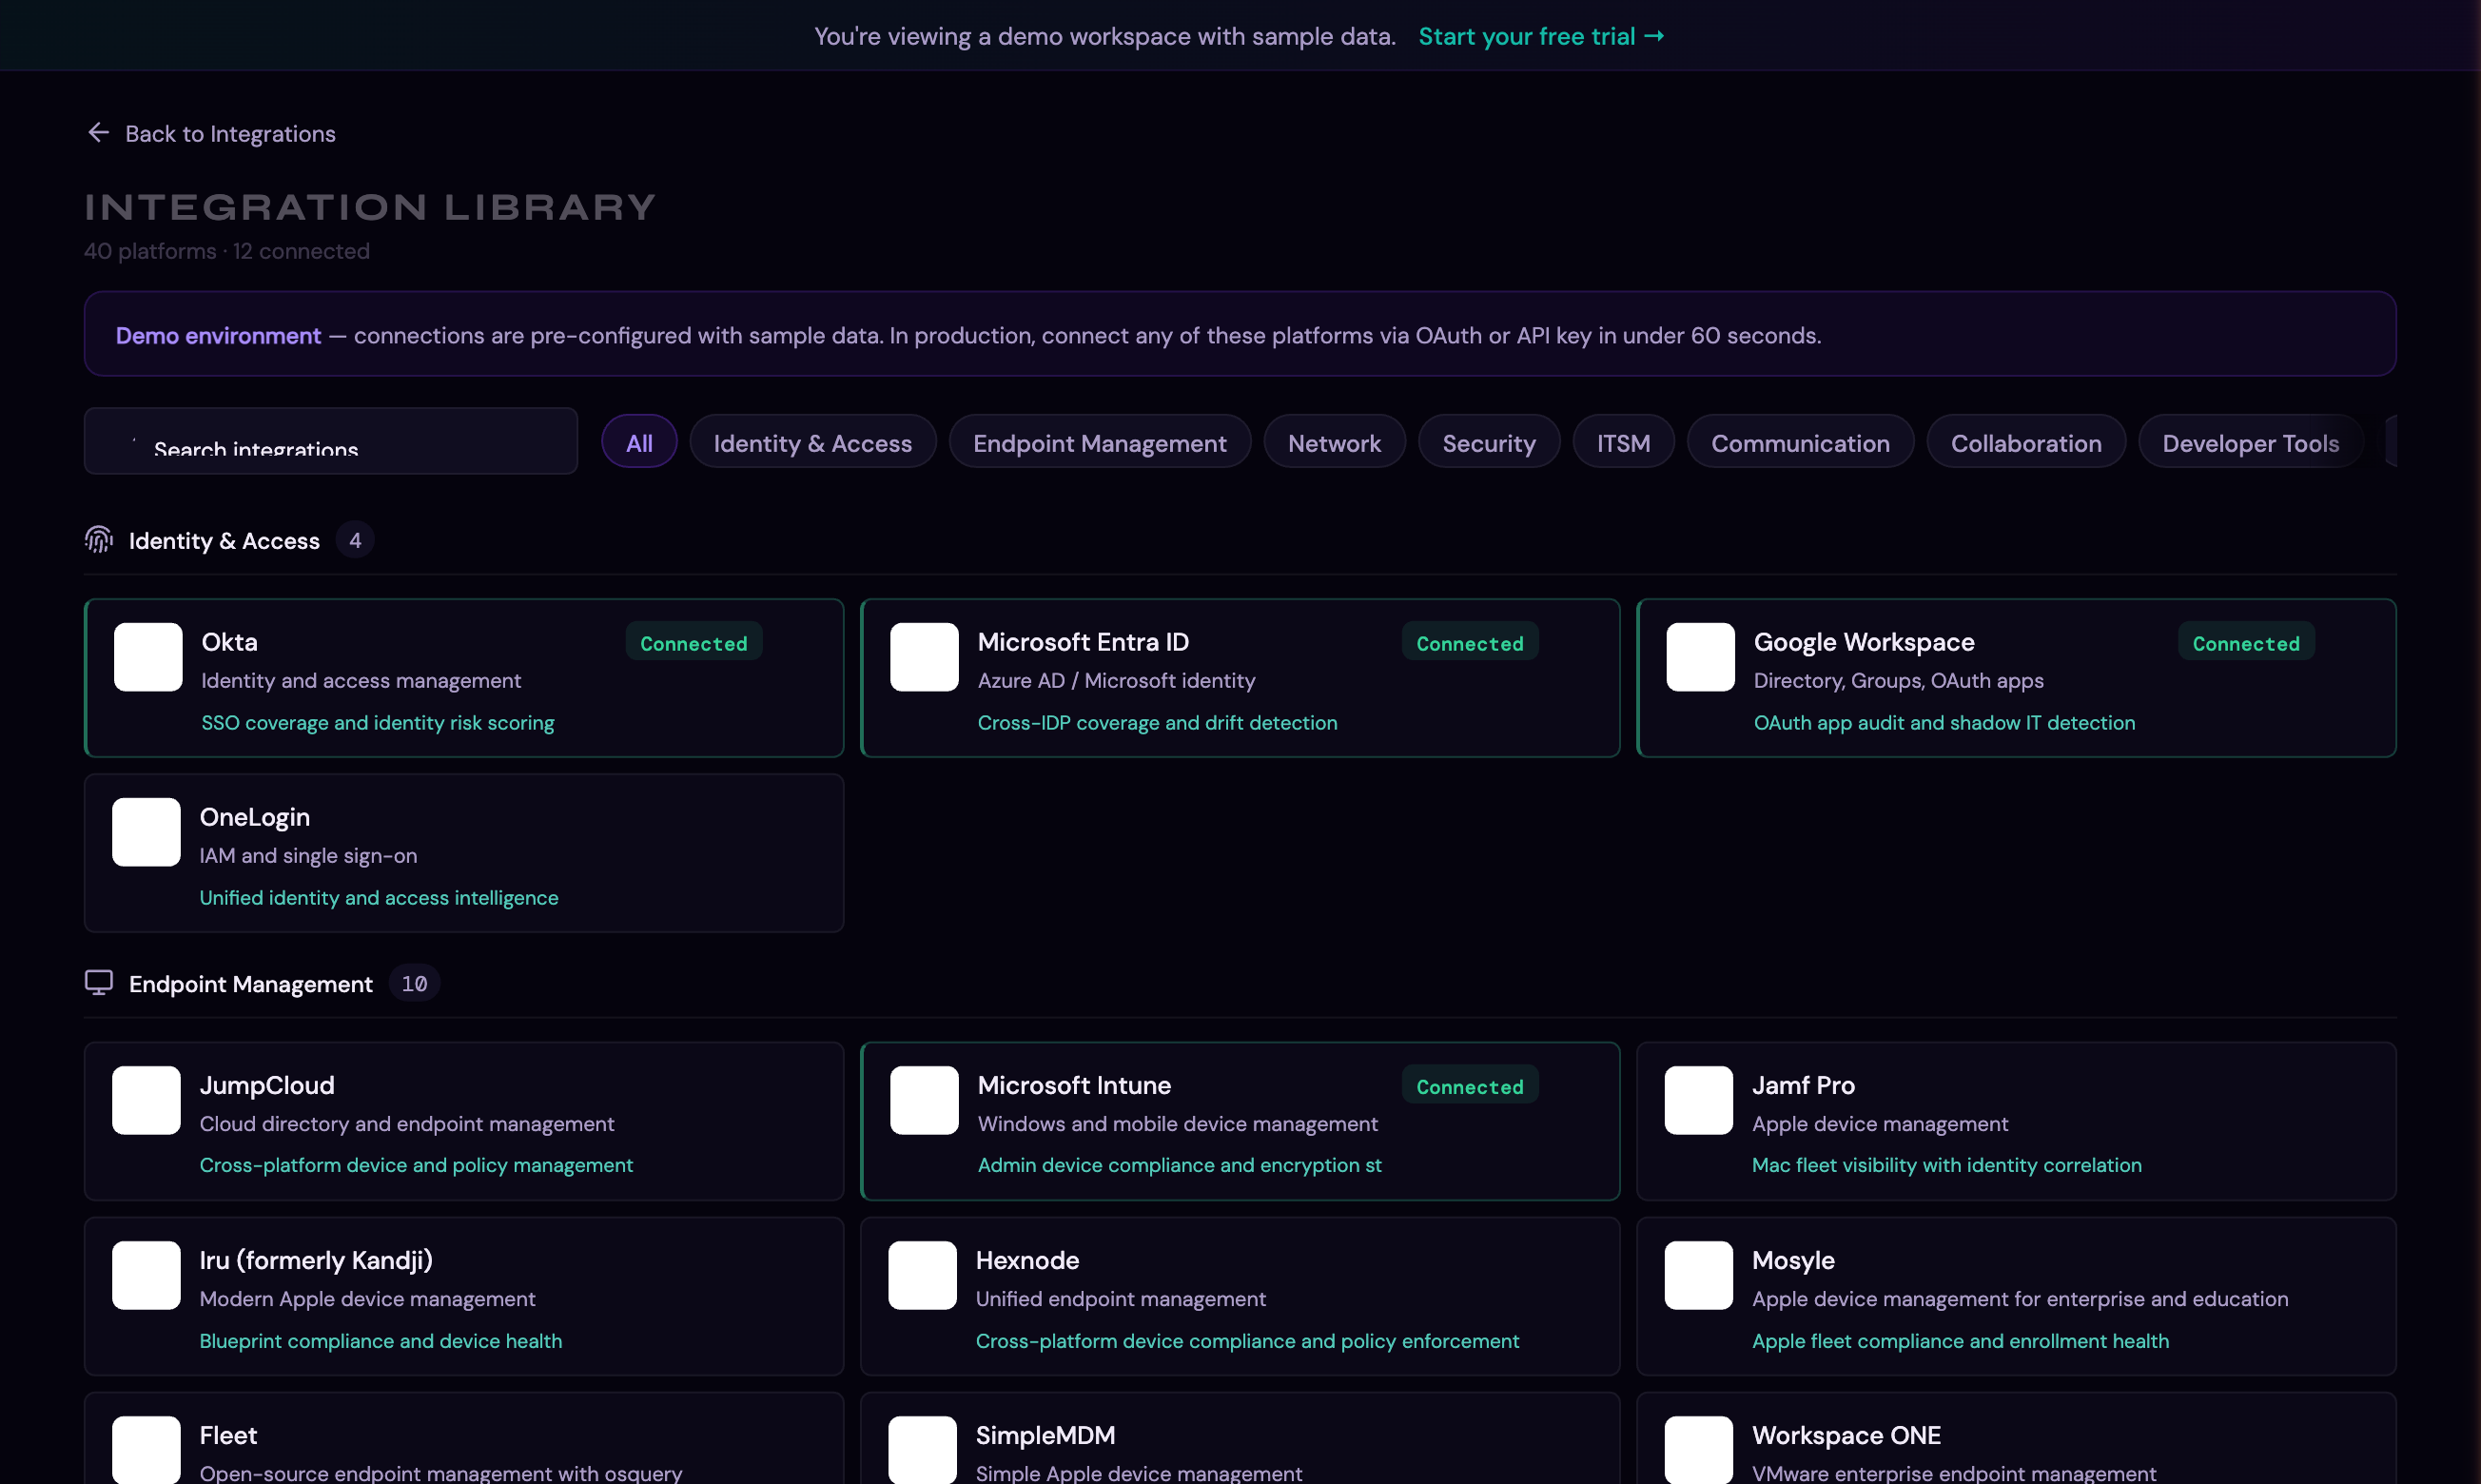Open the Okta card title
The image size is (2481, 1484).
point(229,642)
